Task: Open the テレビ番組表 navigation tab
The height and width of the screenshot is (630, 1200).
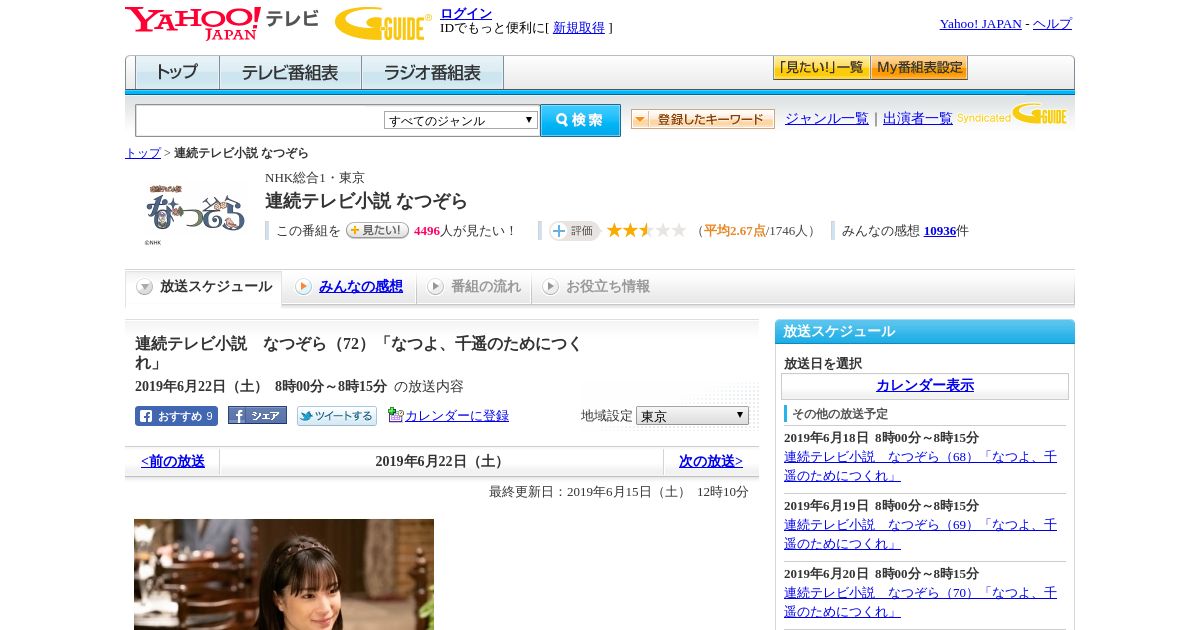Action: click(x=290, y=72)
